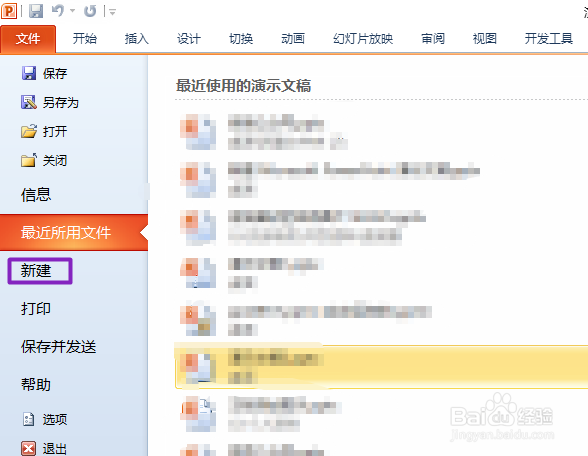The height and width of the screenshot is (456, 588).
Task: Click the 保存 floppy disk icon
Action: tap(29, 73)
